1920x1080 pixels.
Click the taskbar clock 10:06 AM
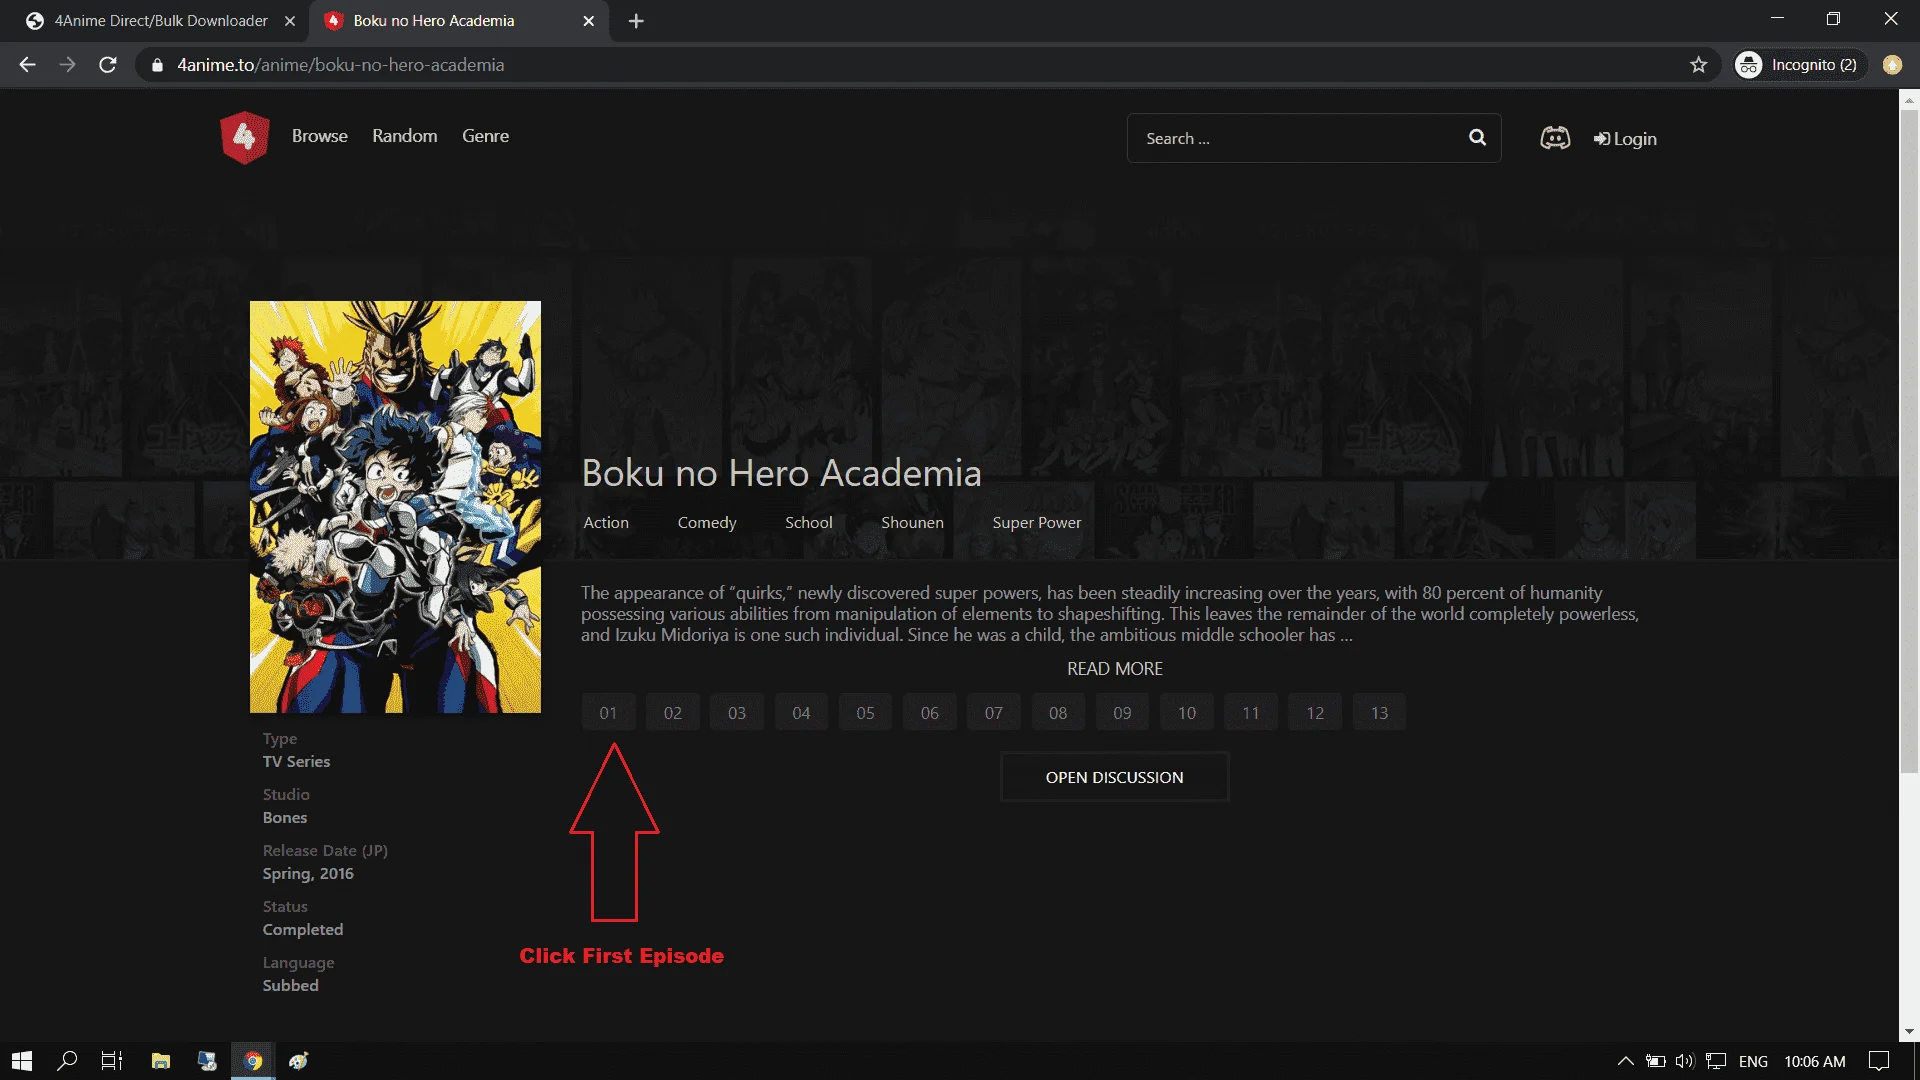pyautogui.click(x=1815, y=1061)
